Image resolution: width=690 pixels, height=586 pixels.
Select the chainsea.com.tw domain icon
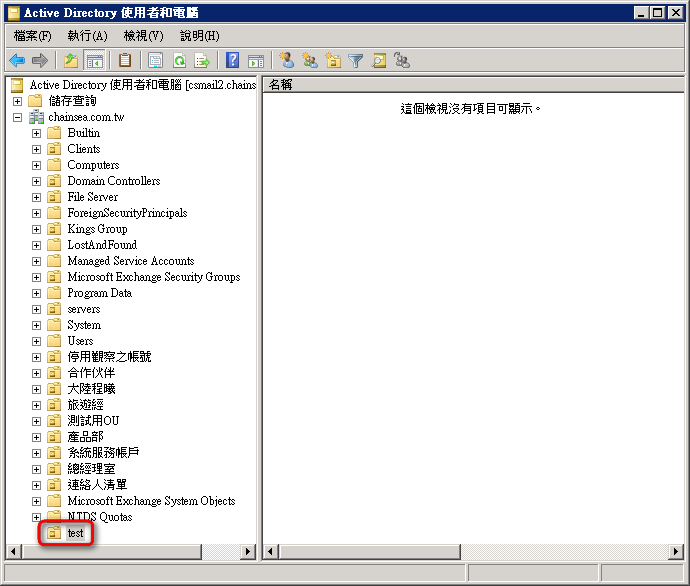coord(36,117)
